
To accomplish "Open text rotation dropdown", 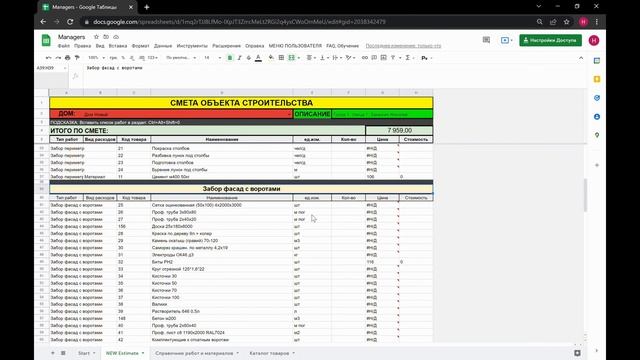I will [350, 58].
